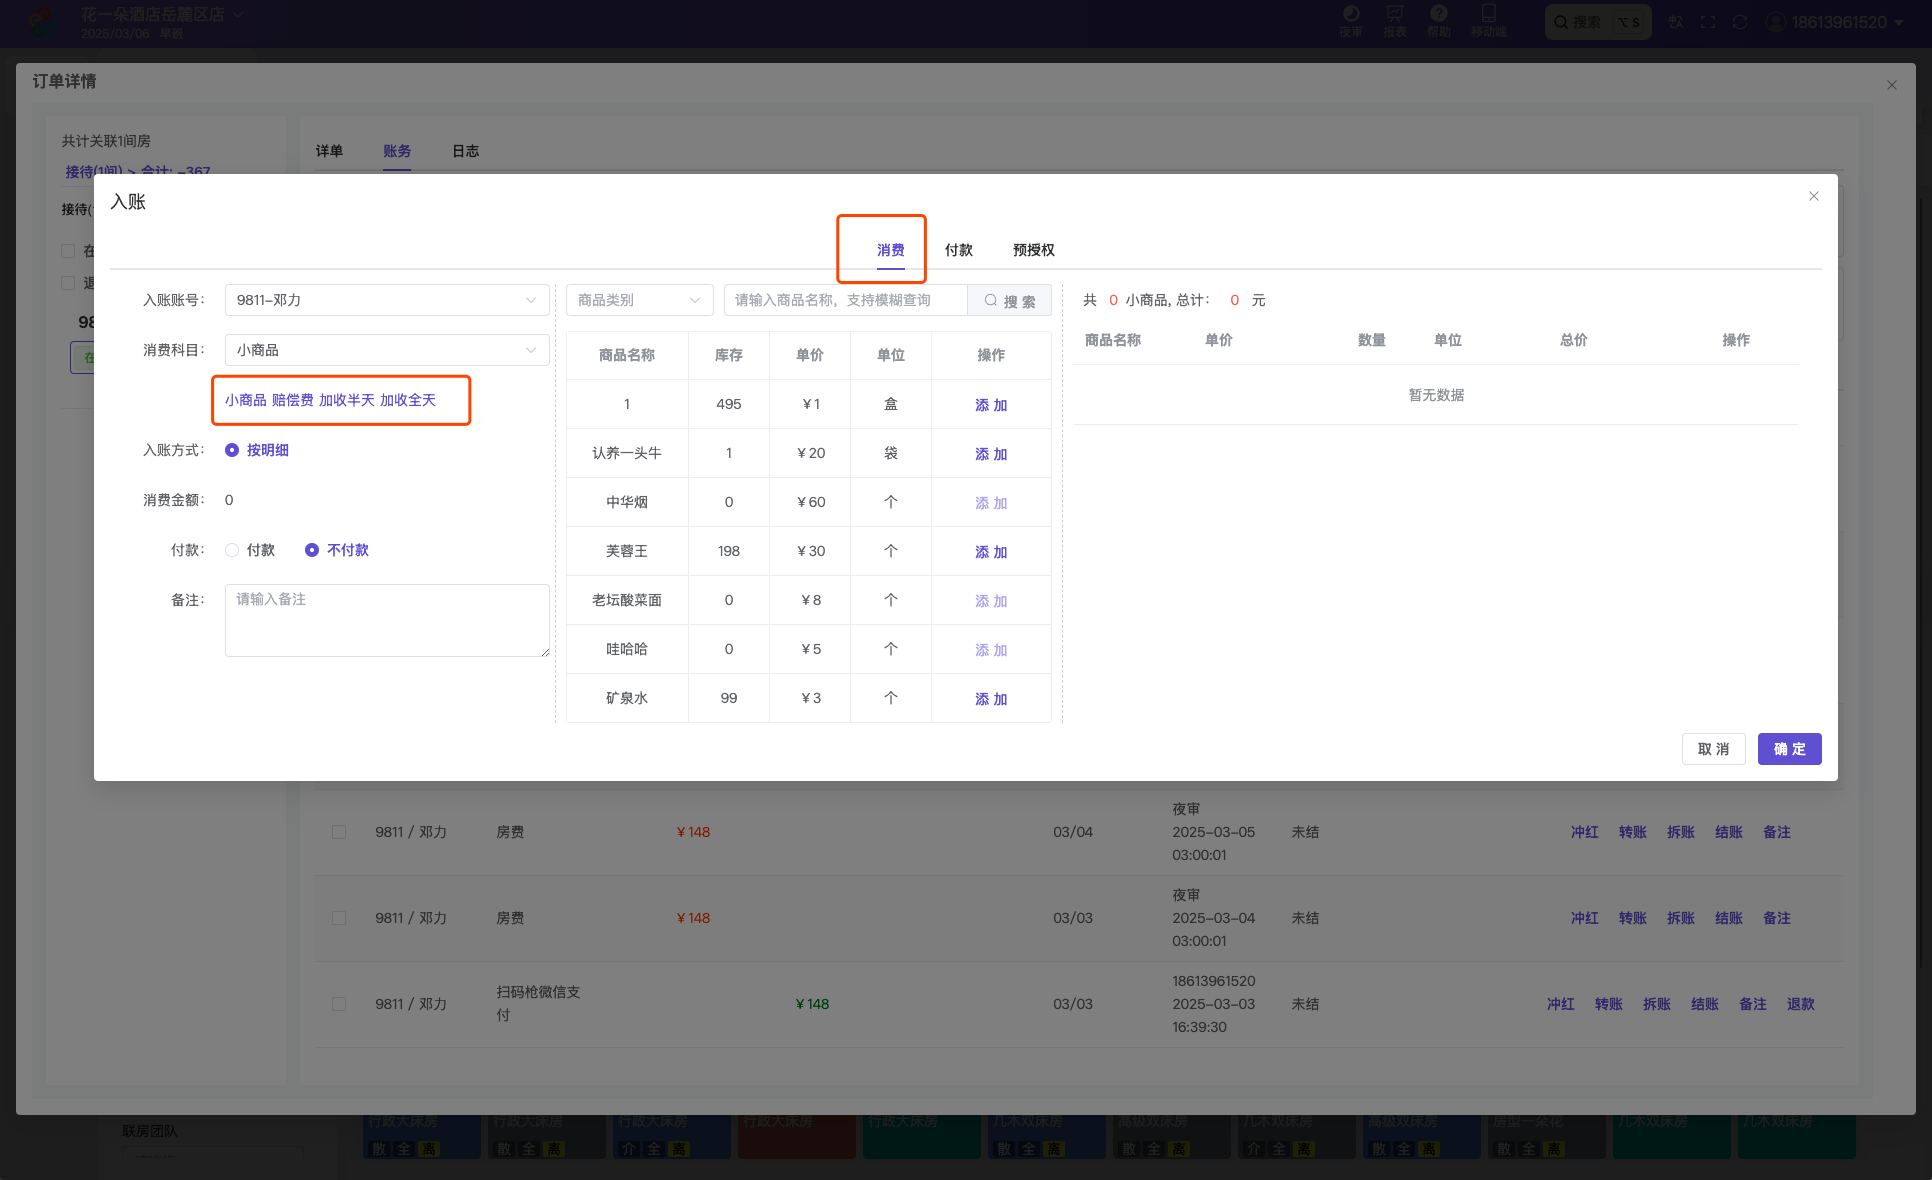This screenshot has height=1180, width=1932.
Task: Click 备注 on the 微信支付 row
Action: 1753,1004
